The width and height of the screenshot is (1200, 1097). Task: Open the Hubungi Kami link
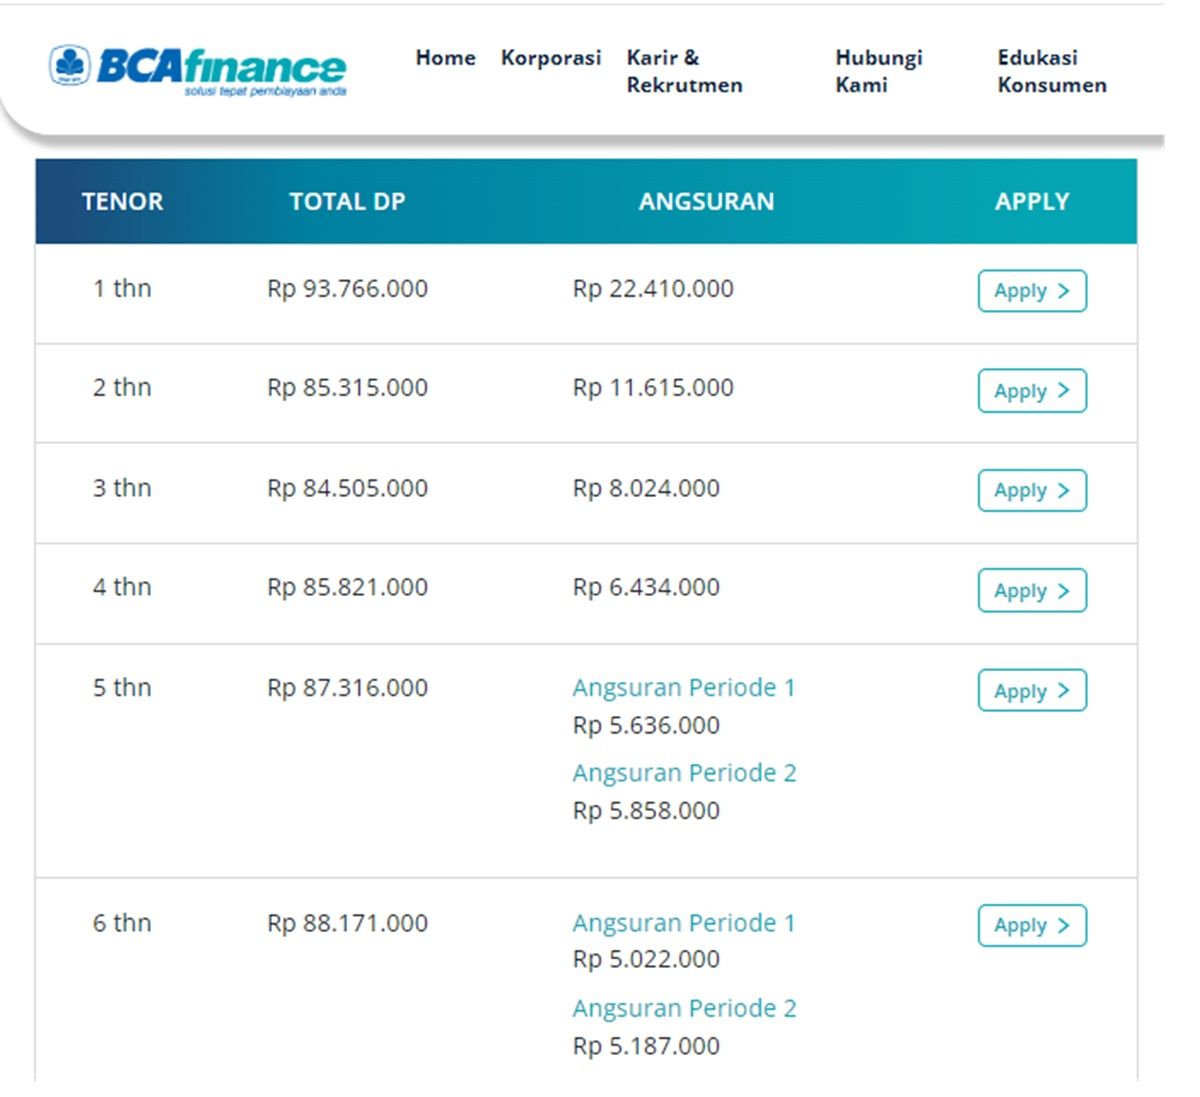(879, 71)
